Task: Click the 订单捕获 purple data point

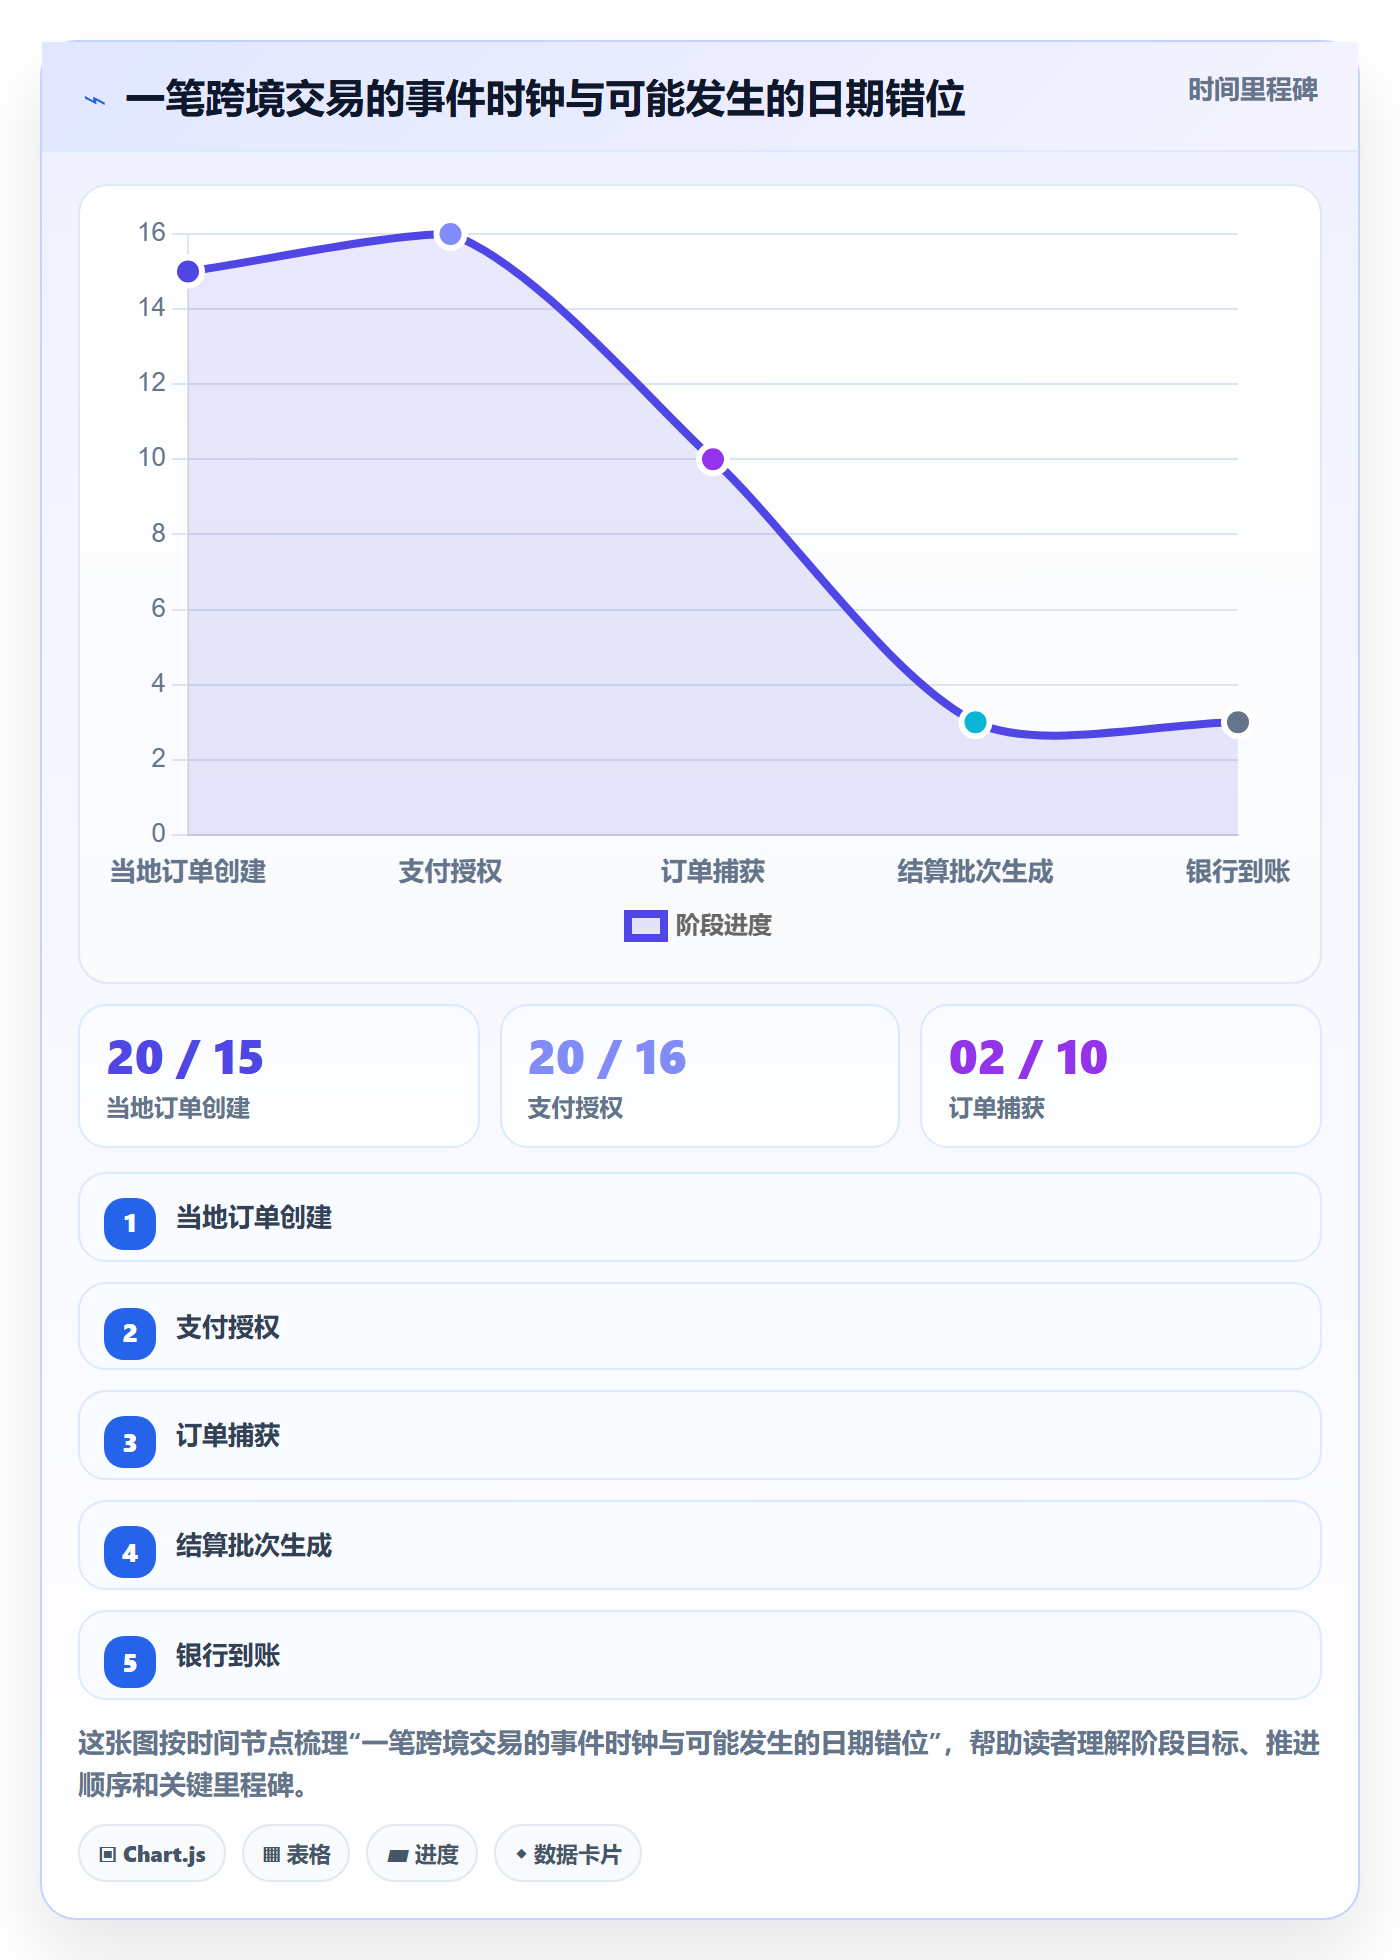Action: [713, 459]
